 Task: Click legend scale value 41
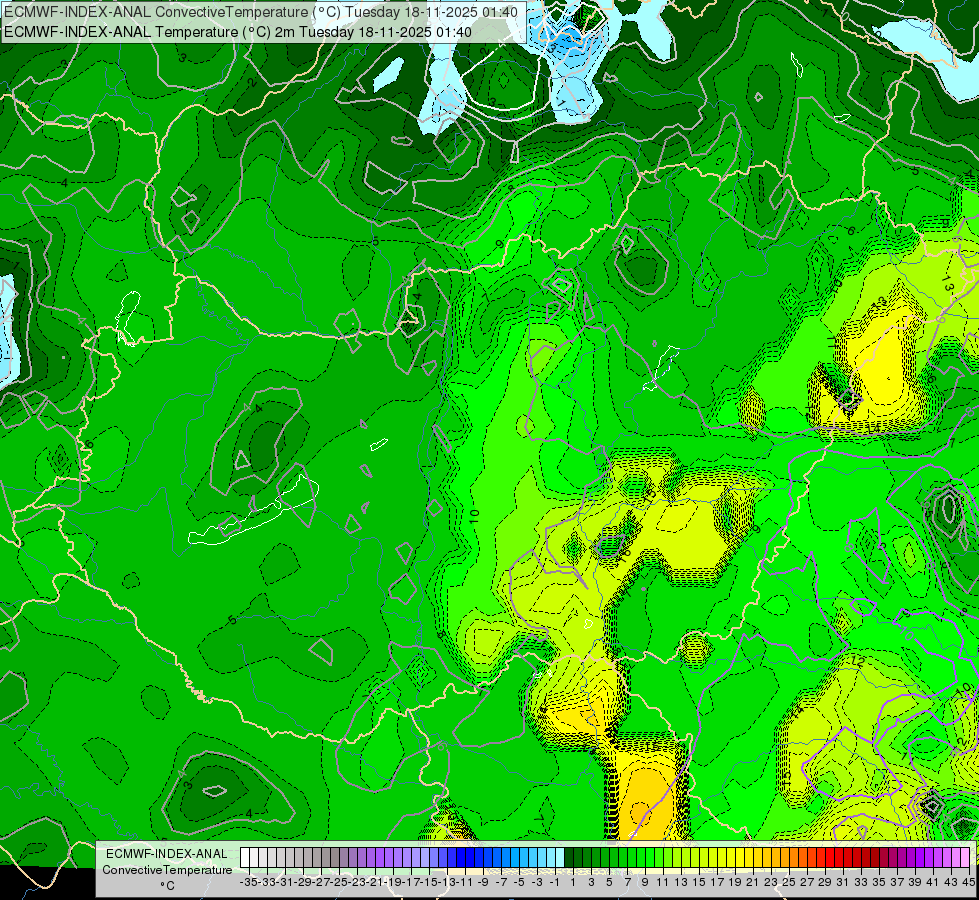(x=933, y=882)
